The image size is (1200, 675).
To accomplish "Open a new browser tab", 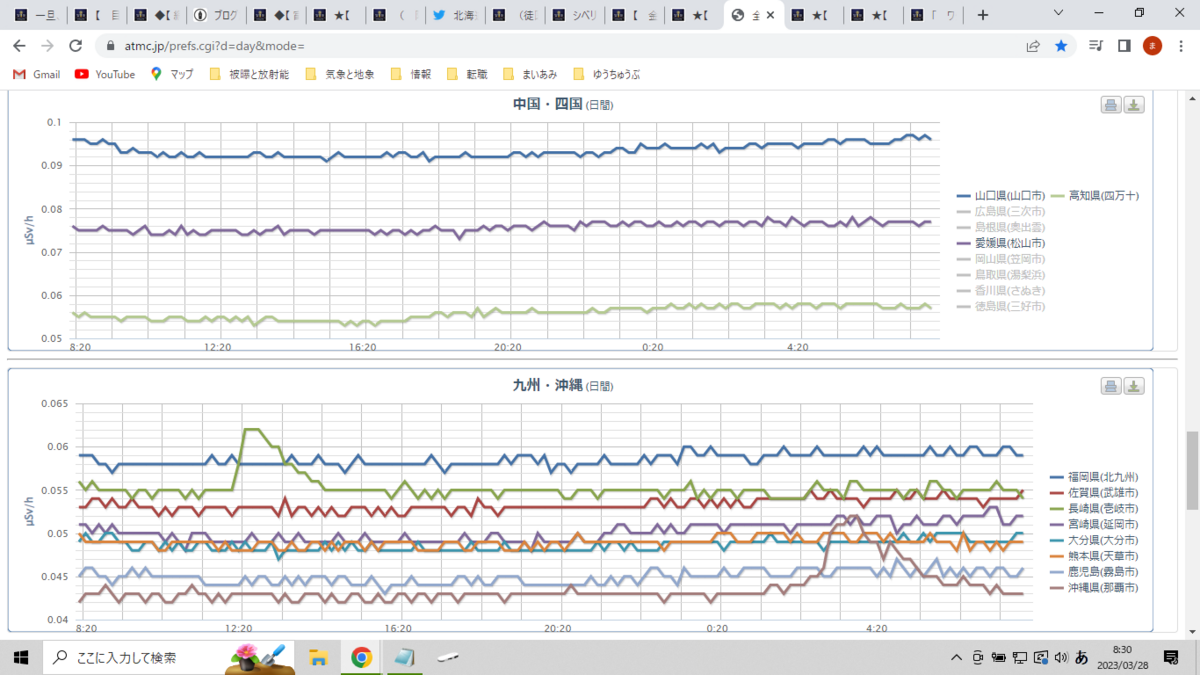I will tap(983, 15).
